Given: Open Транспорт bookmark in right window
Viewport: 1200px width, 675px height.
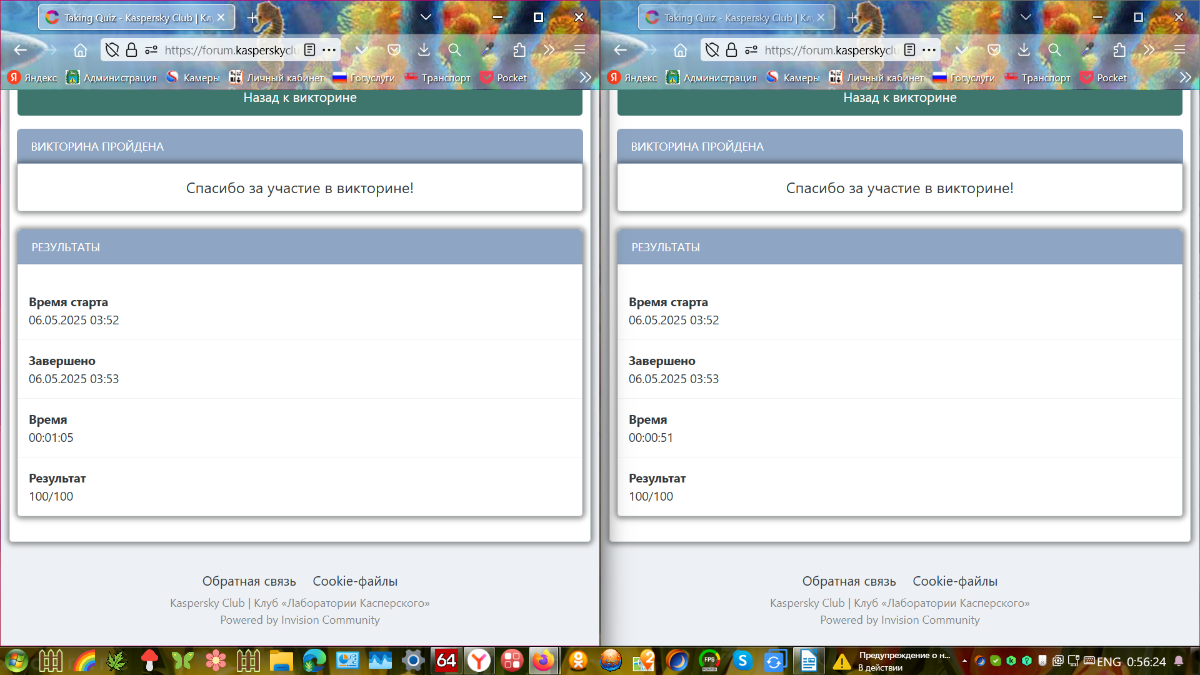Looking at the screenshot, I should pos(1038,77).
